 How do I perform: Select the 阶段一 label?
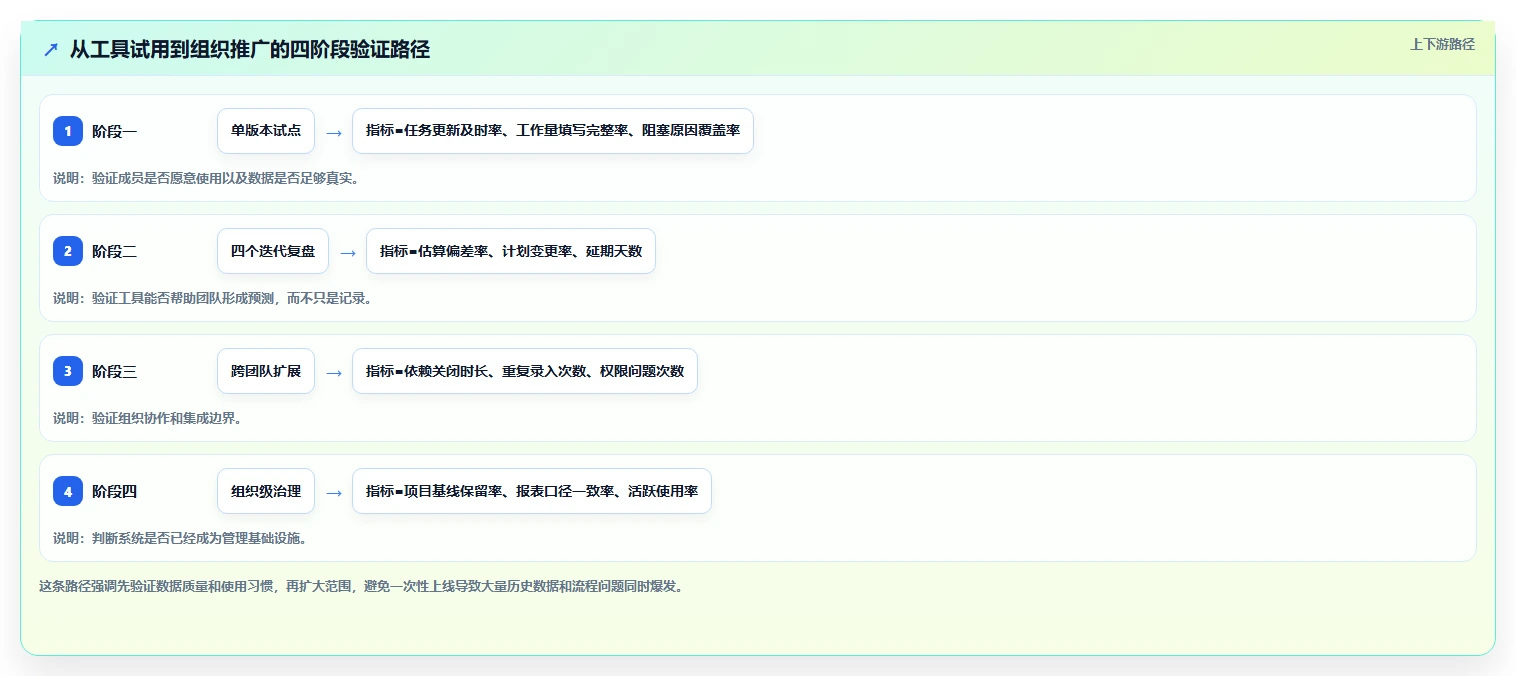pyautogui.click(x=115, y=131)
